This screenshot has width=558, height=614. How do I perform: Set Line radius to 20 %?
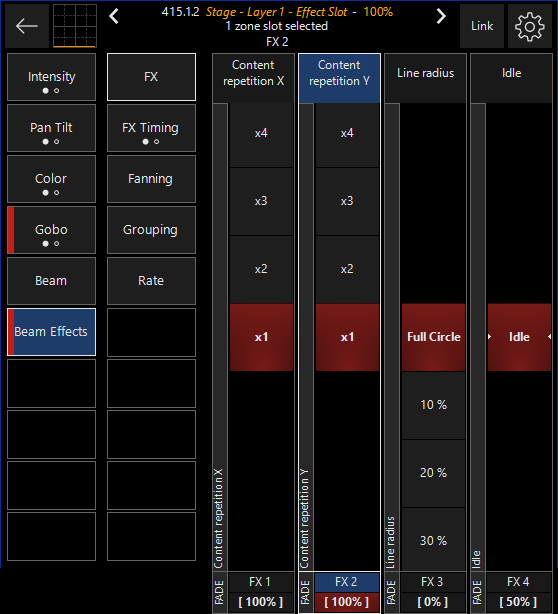[433, 473]
